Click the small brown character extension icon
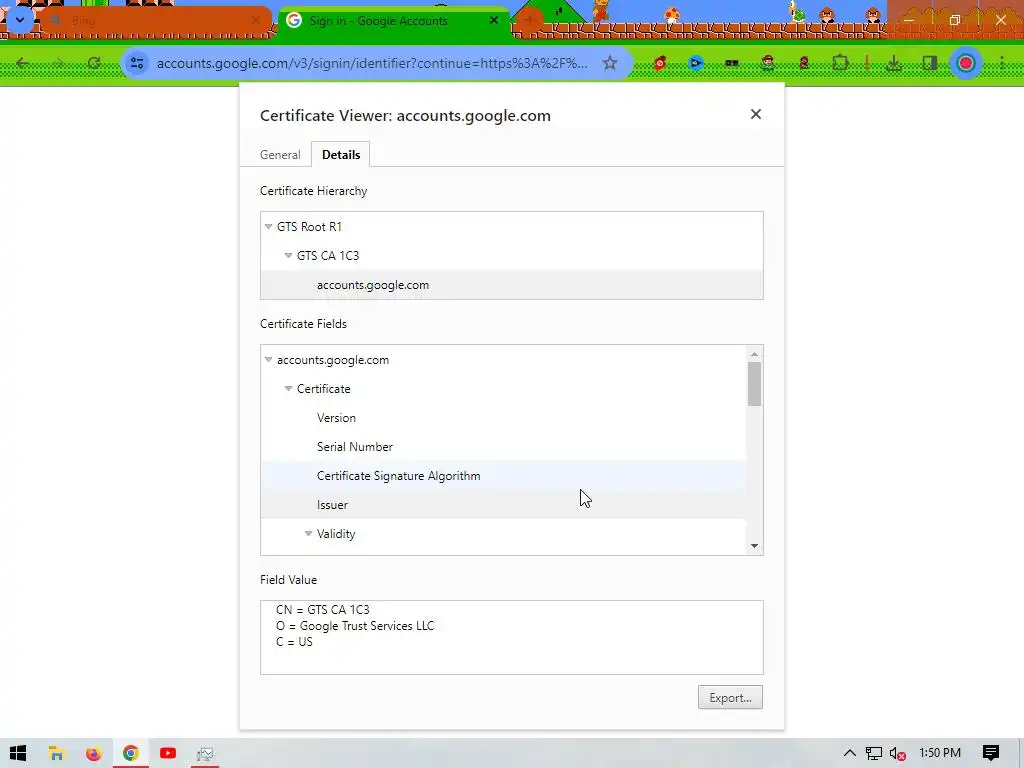The image size is (1024, 768). pyautogui.click(x=804, y=63)
